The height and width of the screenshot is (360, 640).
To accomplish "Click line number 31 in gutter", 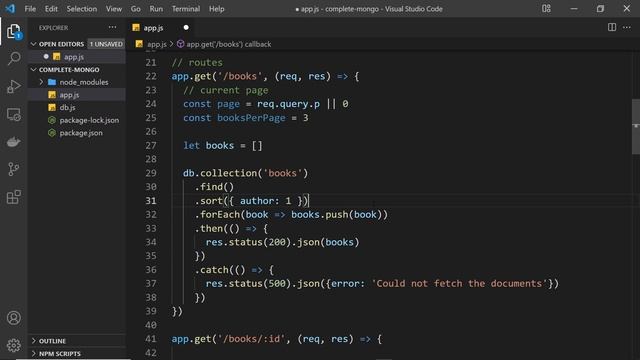I will [151, 201].
